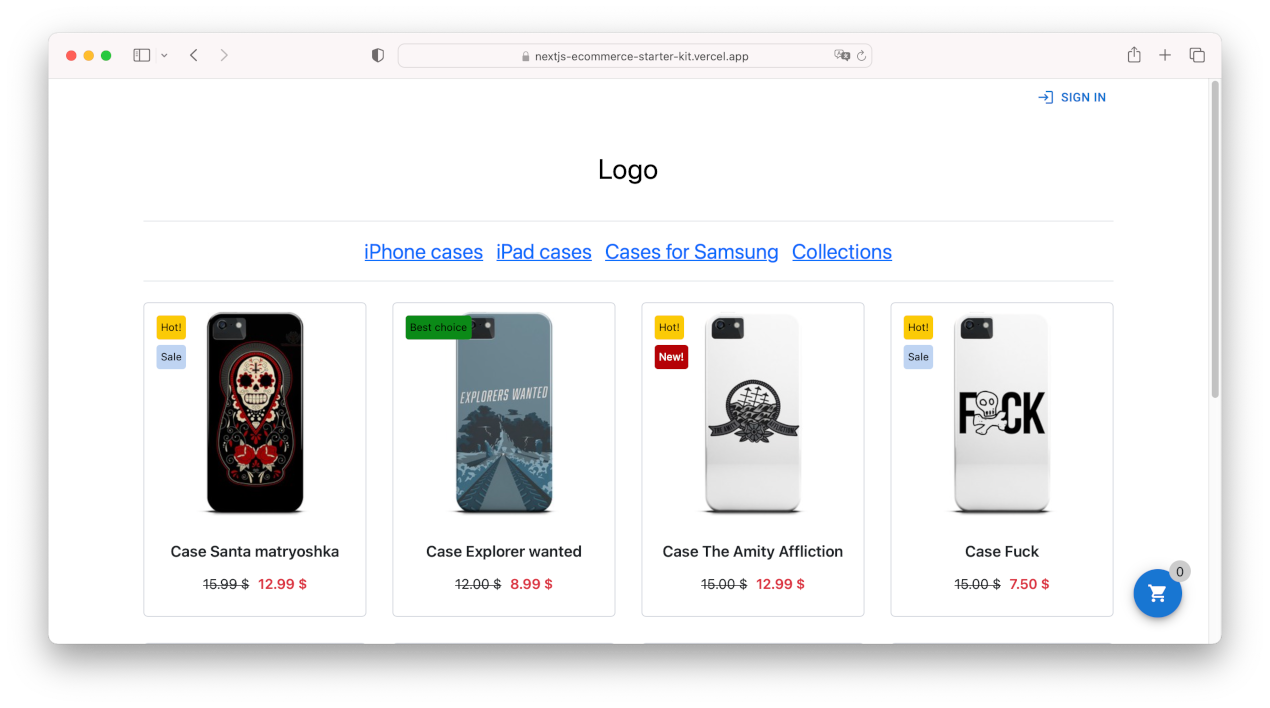Show the tab overview
This screenshot has height=708, width=1270.
1197,55
